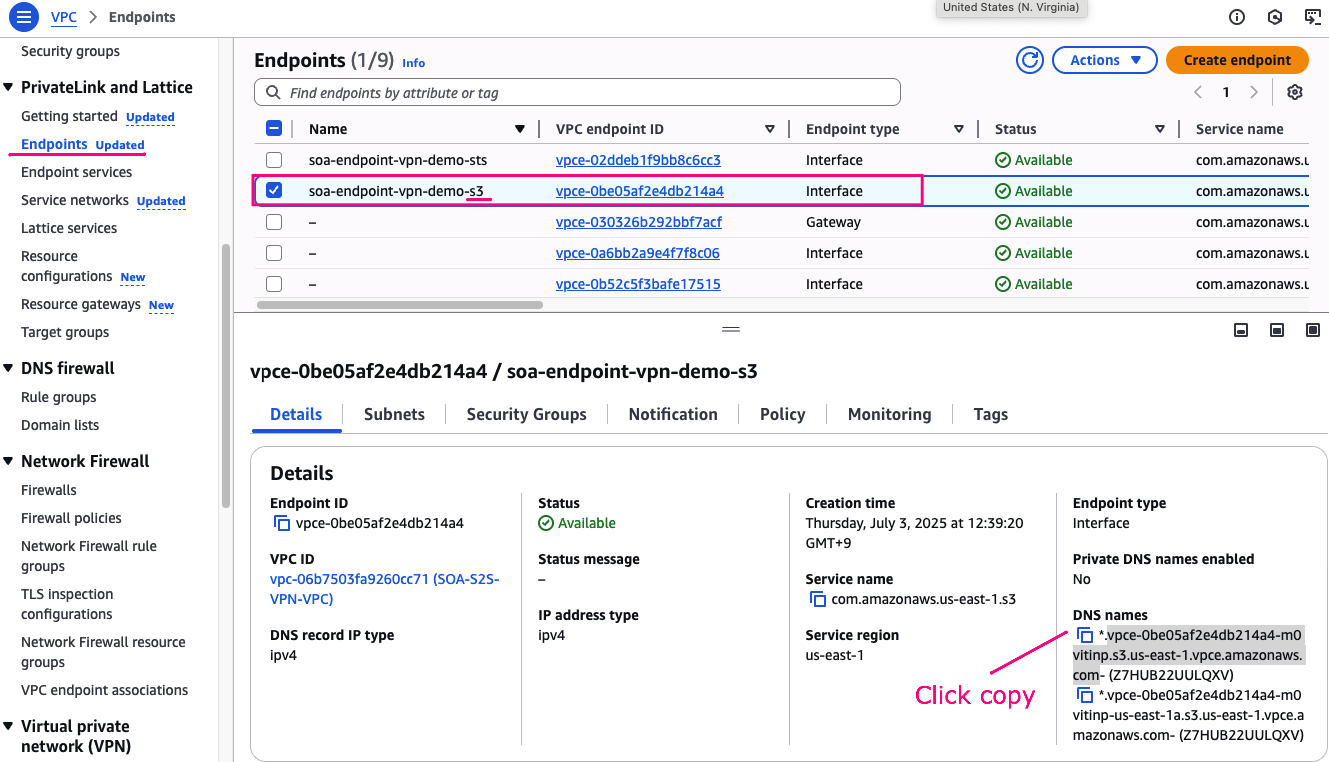Screen dimensions: 1329x762
Task: Switch to the Security Groups tab
Action: click(x=526, y=414)
